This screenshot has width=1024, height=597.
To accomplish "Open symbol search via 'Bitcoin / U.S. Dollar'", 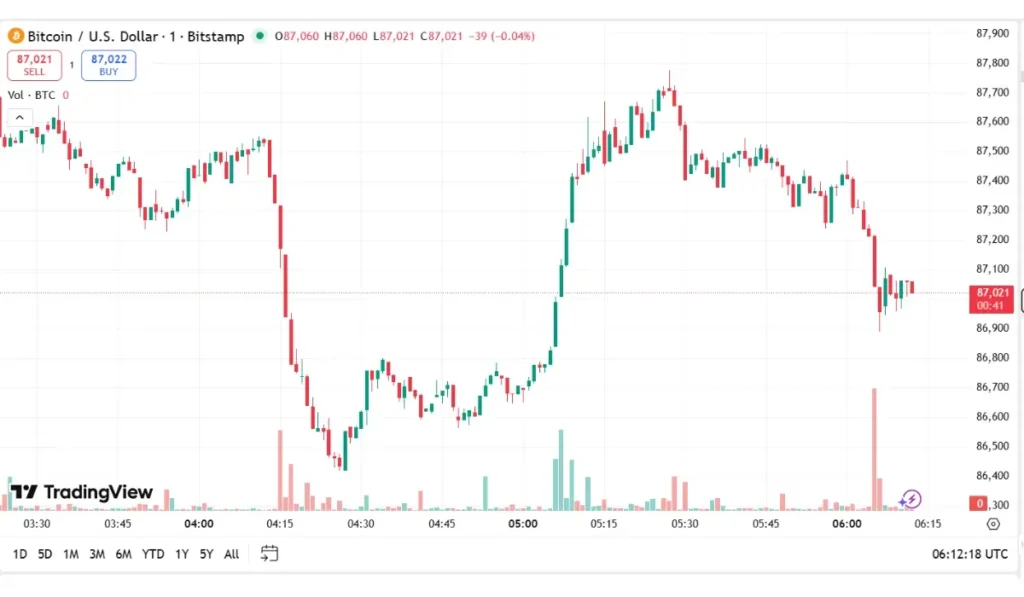I will [90, 35].
